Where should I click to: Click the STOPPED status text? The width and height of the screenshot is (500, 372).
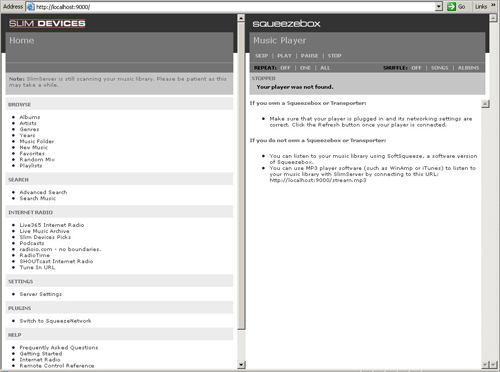(x=263, y=78)
